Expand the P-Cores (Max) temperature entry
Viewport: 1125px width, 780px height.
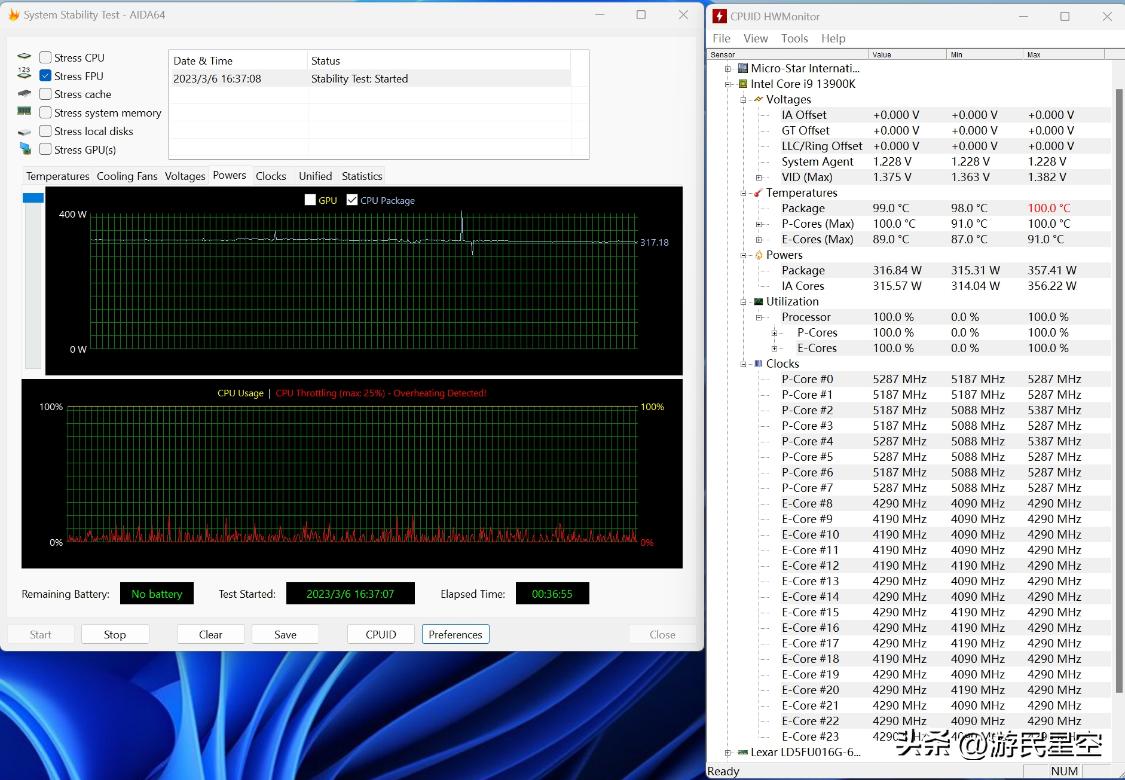click(x=760, y=224)
